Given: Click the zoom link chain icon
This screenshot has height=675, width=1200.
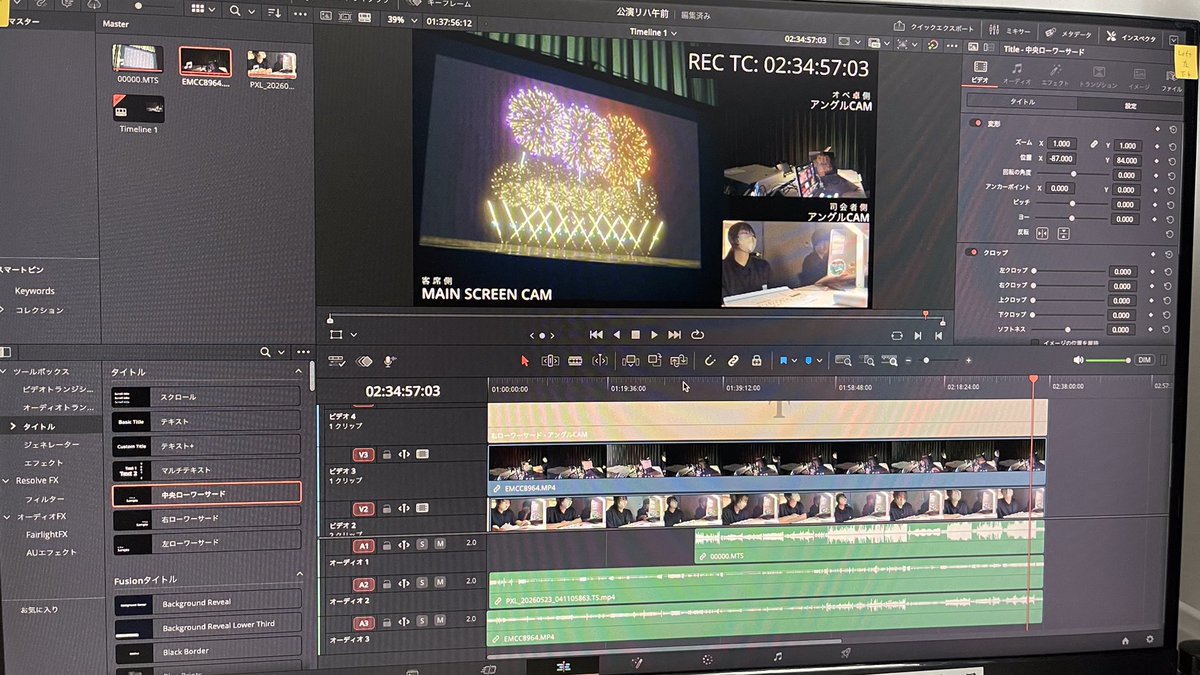Looking at the screenshot, I should coord(1095,144).
